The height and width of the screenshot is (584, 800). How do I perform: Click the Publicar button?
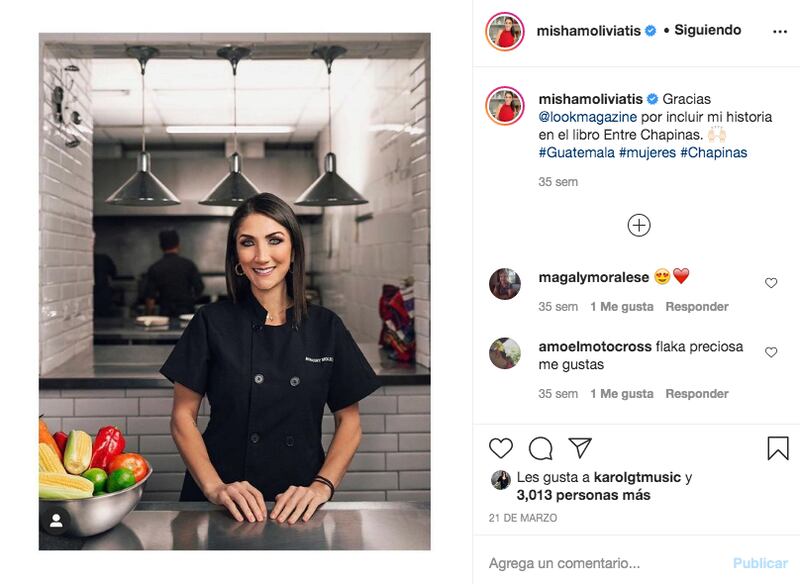click(760, 563)
